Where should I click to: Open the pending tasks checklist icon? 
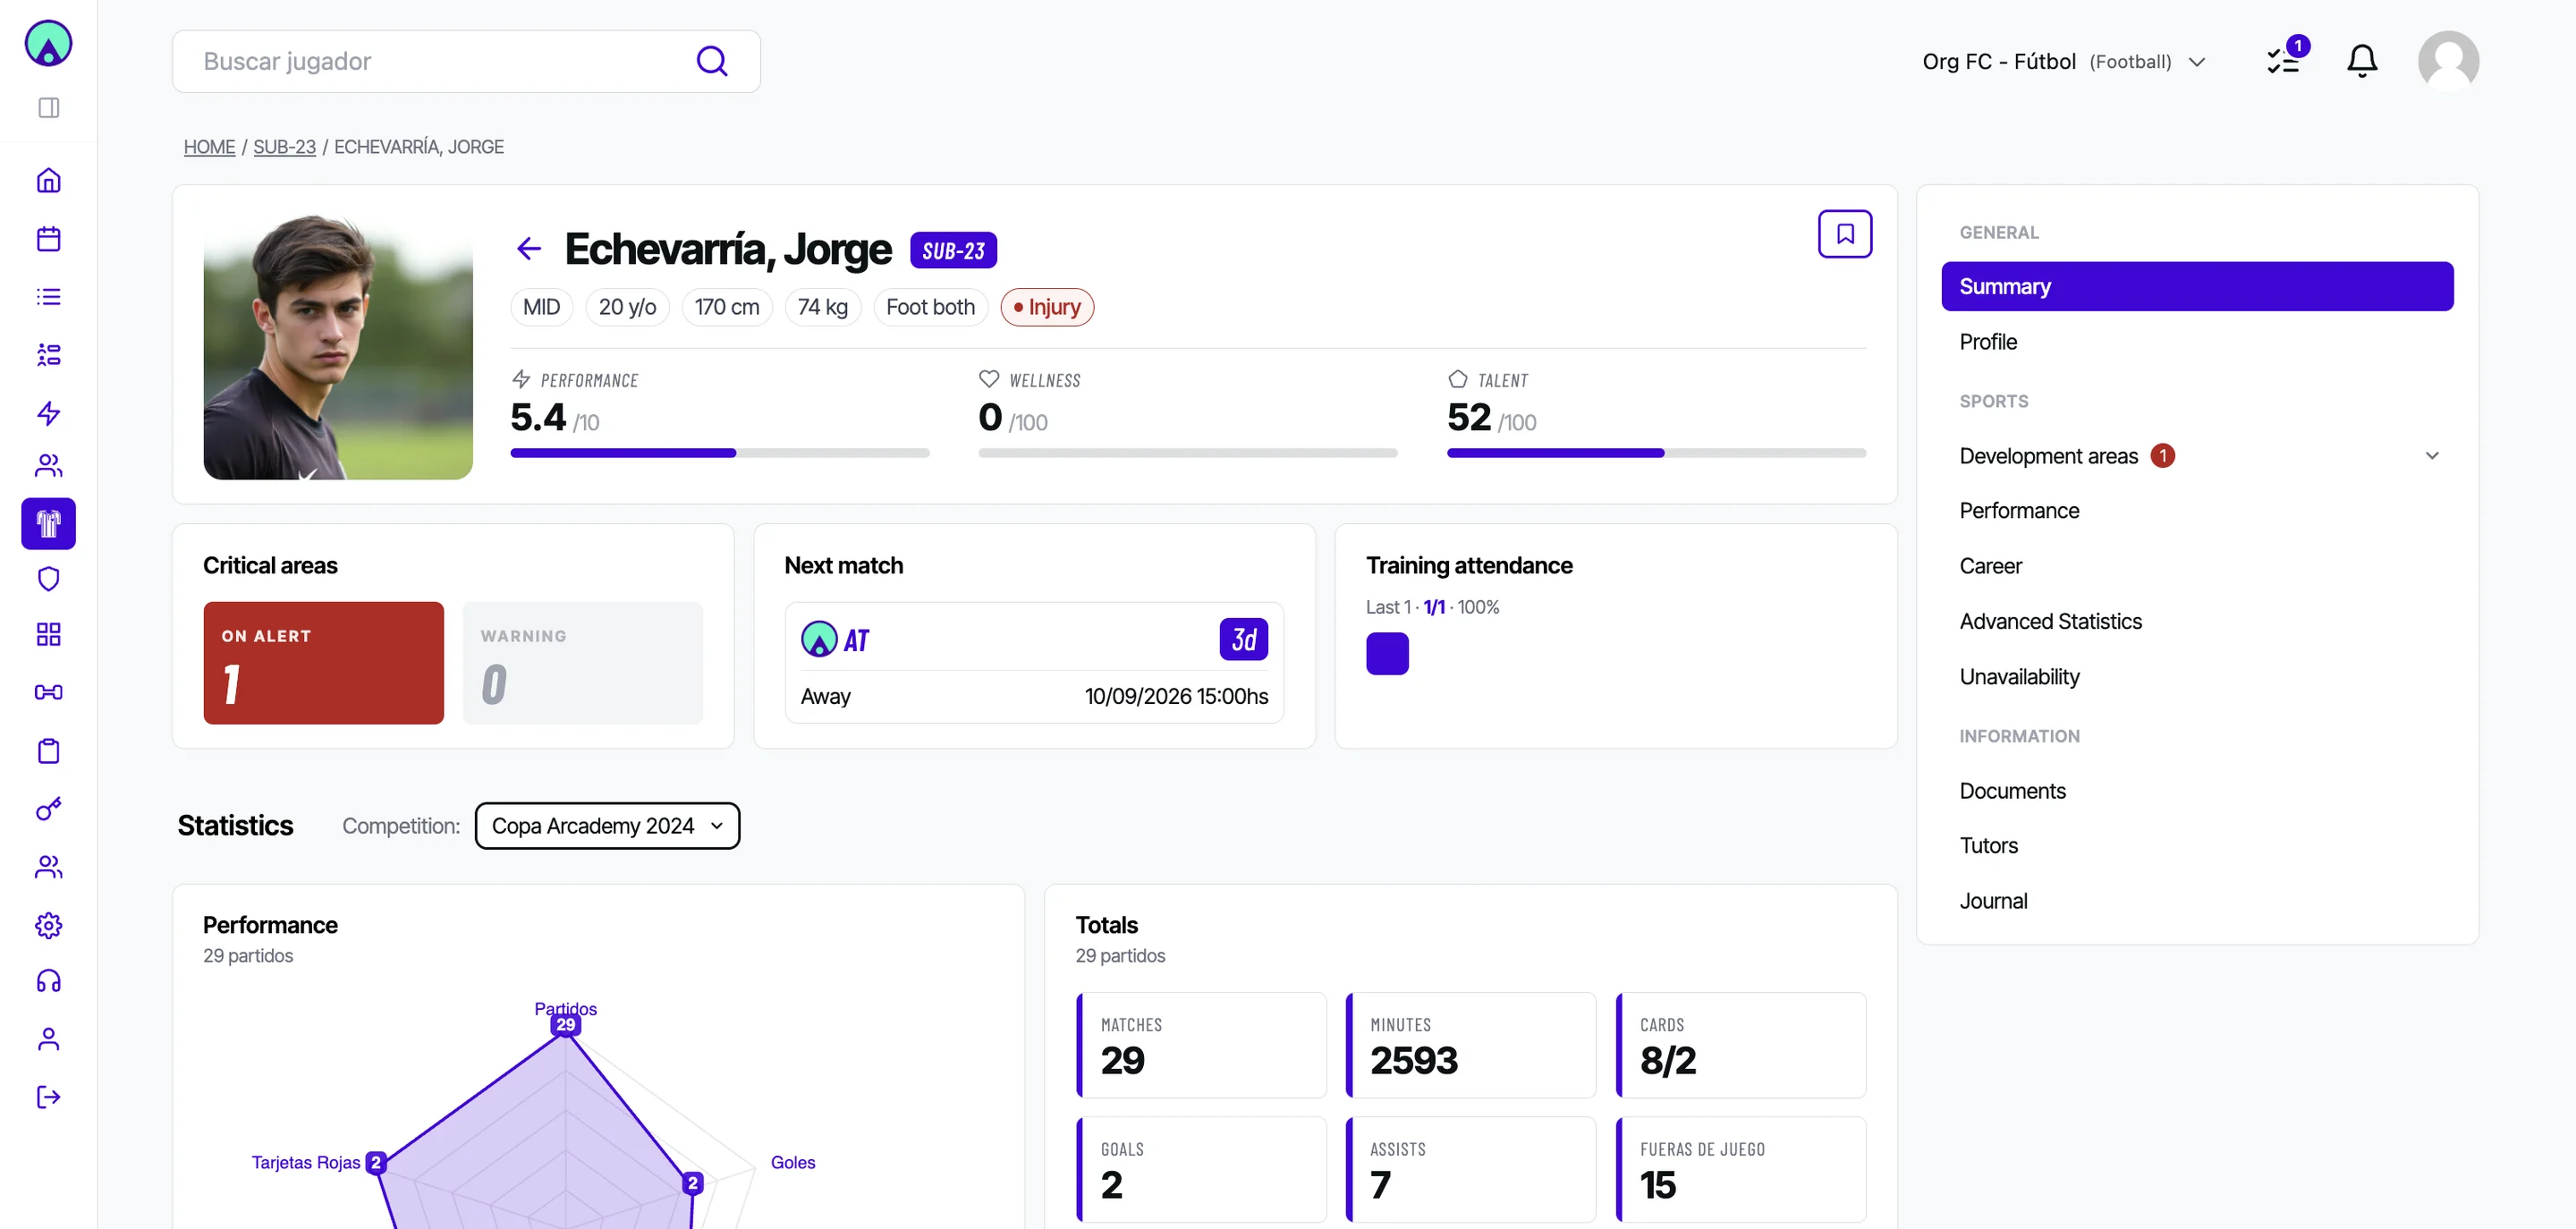tap(2282, 61)
